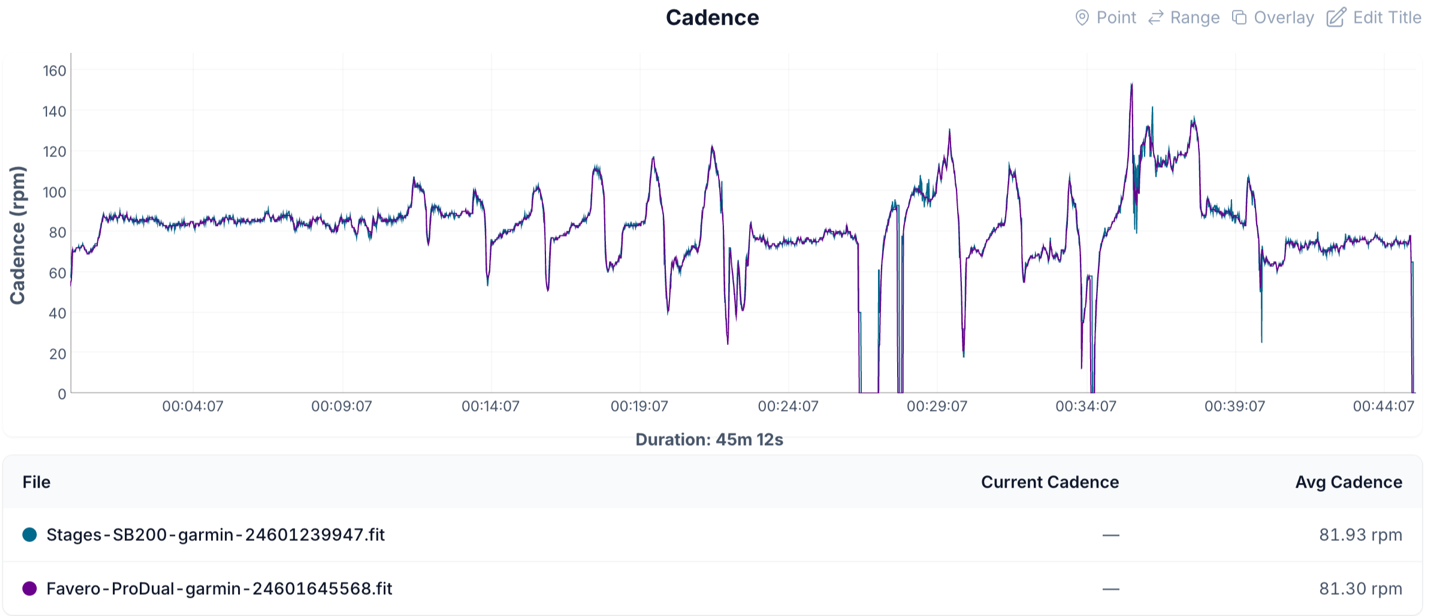Click Favero row Current Cadence dash
This screenshot has height=616, width=1436.
pyautogui.click(x=1110, y=589)
